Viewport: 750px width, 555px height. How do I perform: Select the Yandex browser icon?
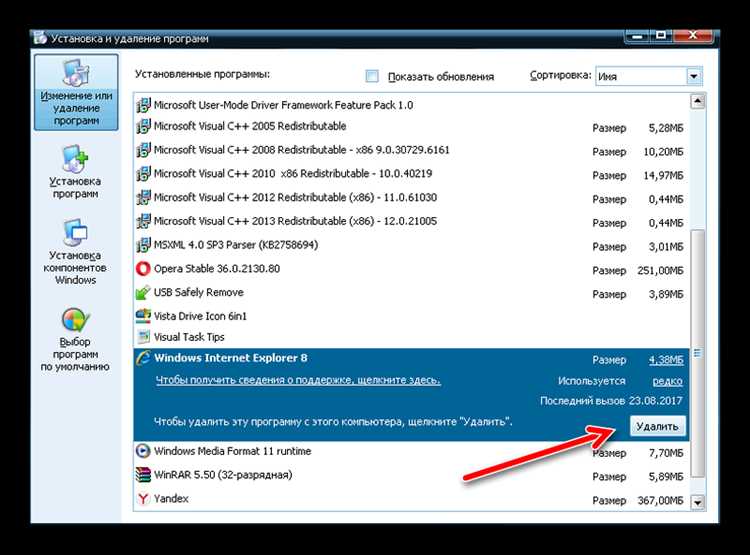click(143, 499)
